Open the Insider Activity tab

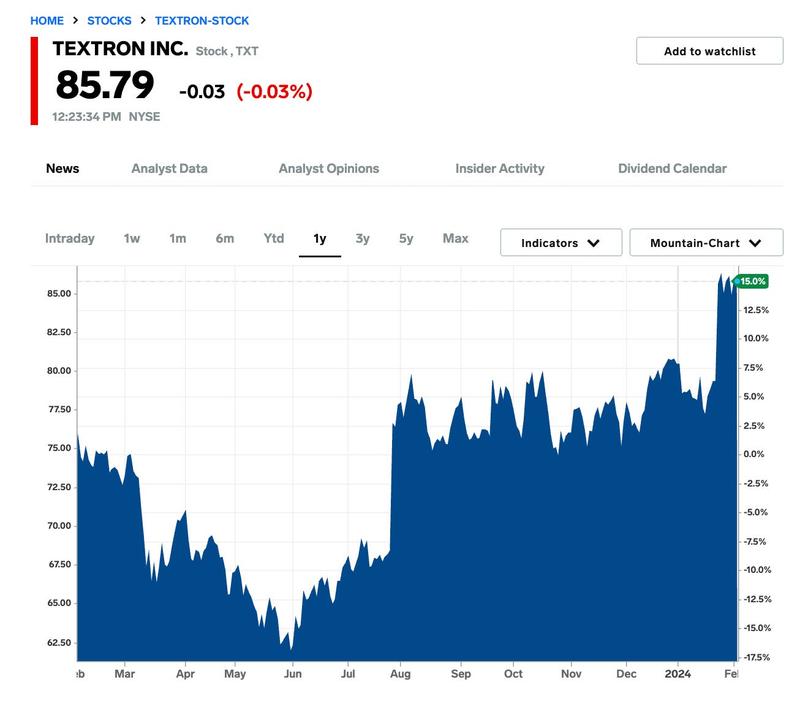499,168
